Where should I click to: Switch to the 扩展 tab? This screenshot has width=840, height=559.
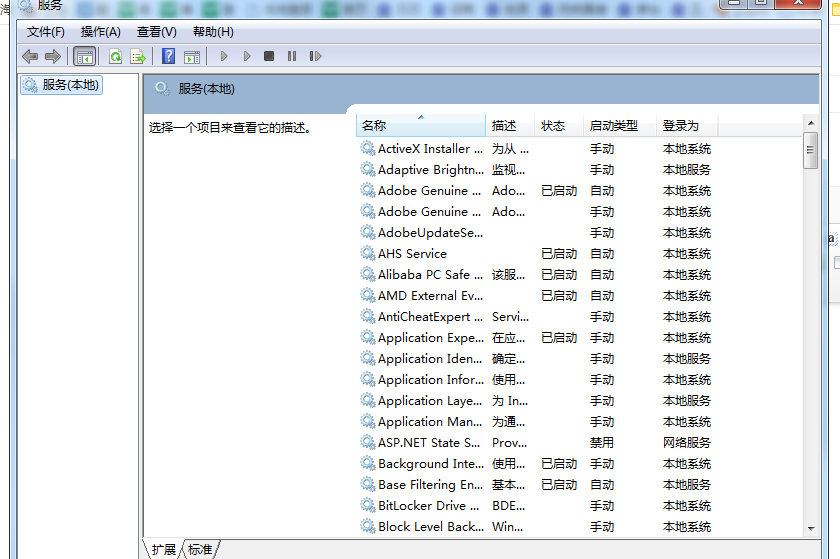pyautogui.click(x=163, y=549)
